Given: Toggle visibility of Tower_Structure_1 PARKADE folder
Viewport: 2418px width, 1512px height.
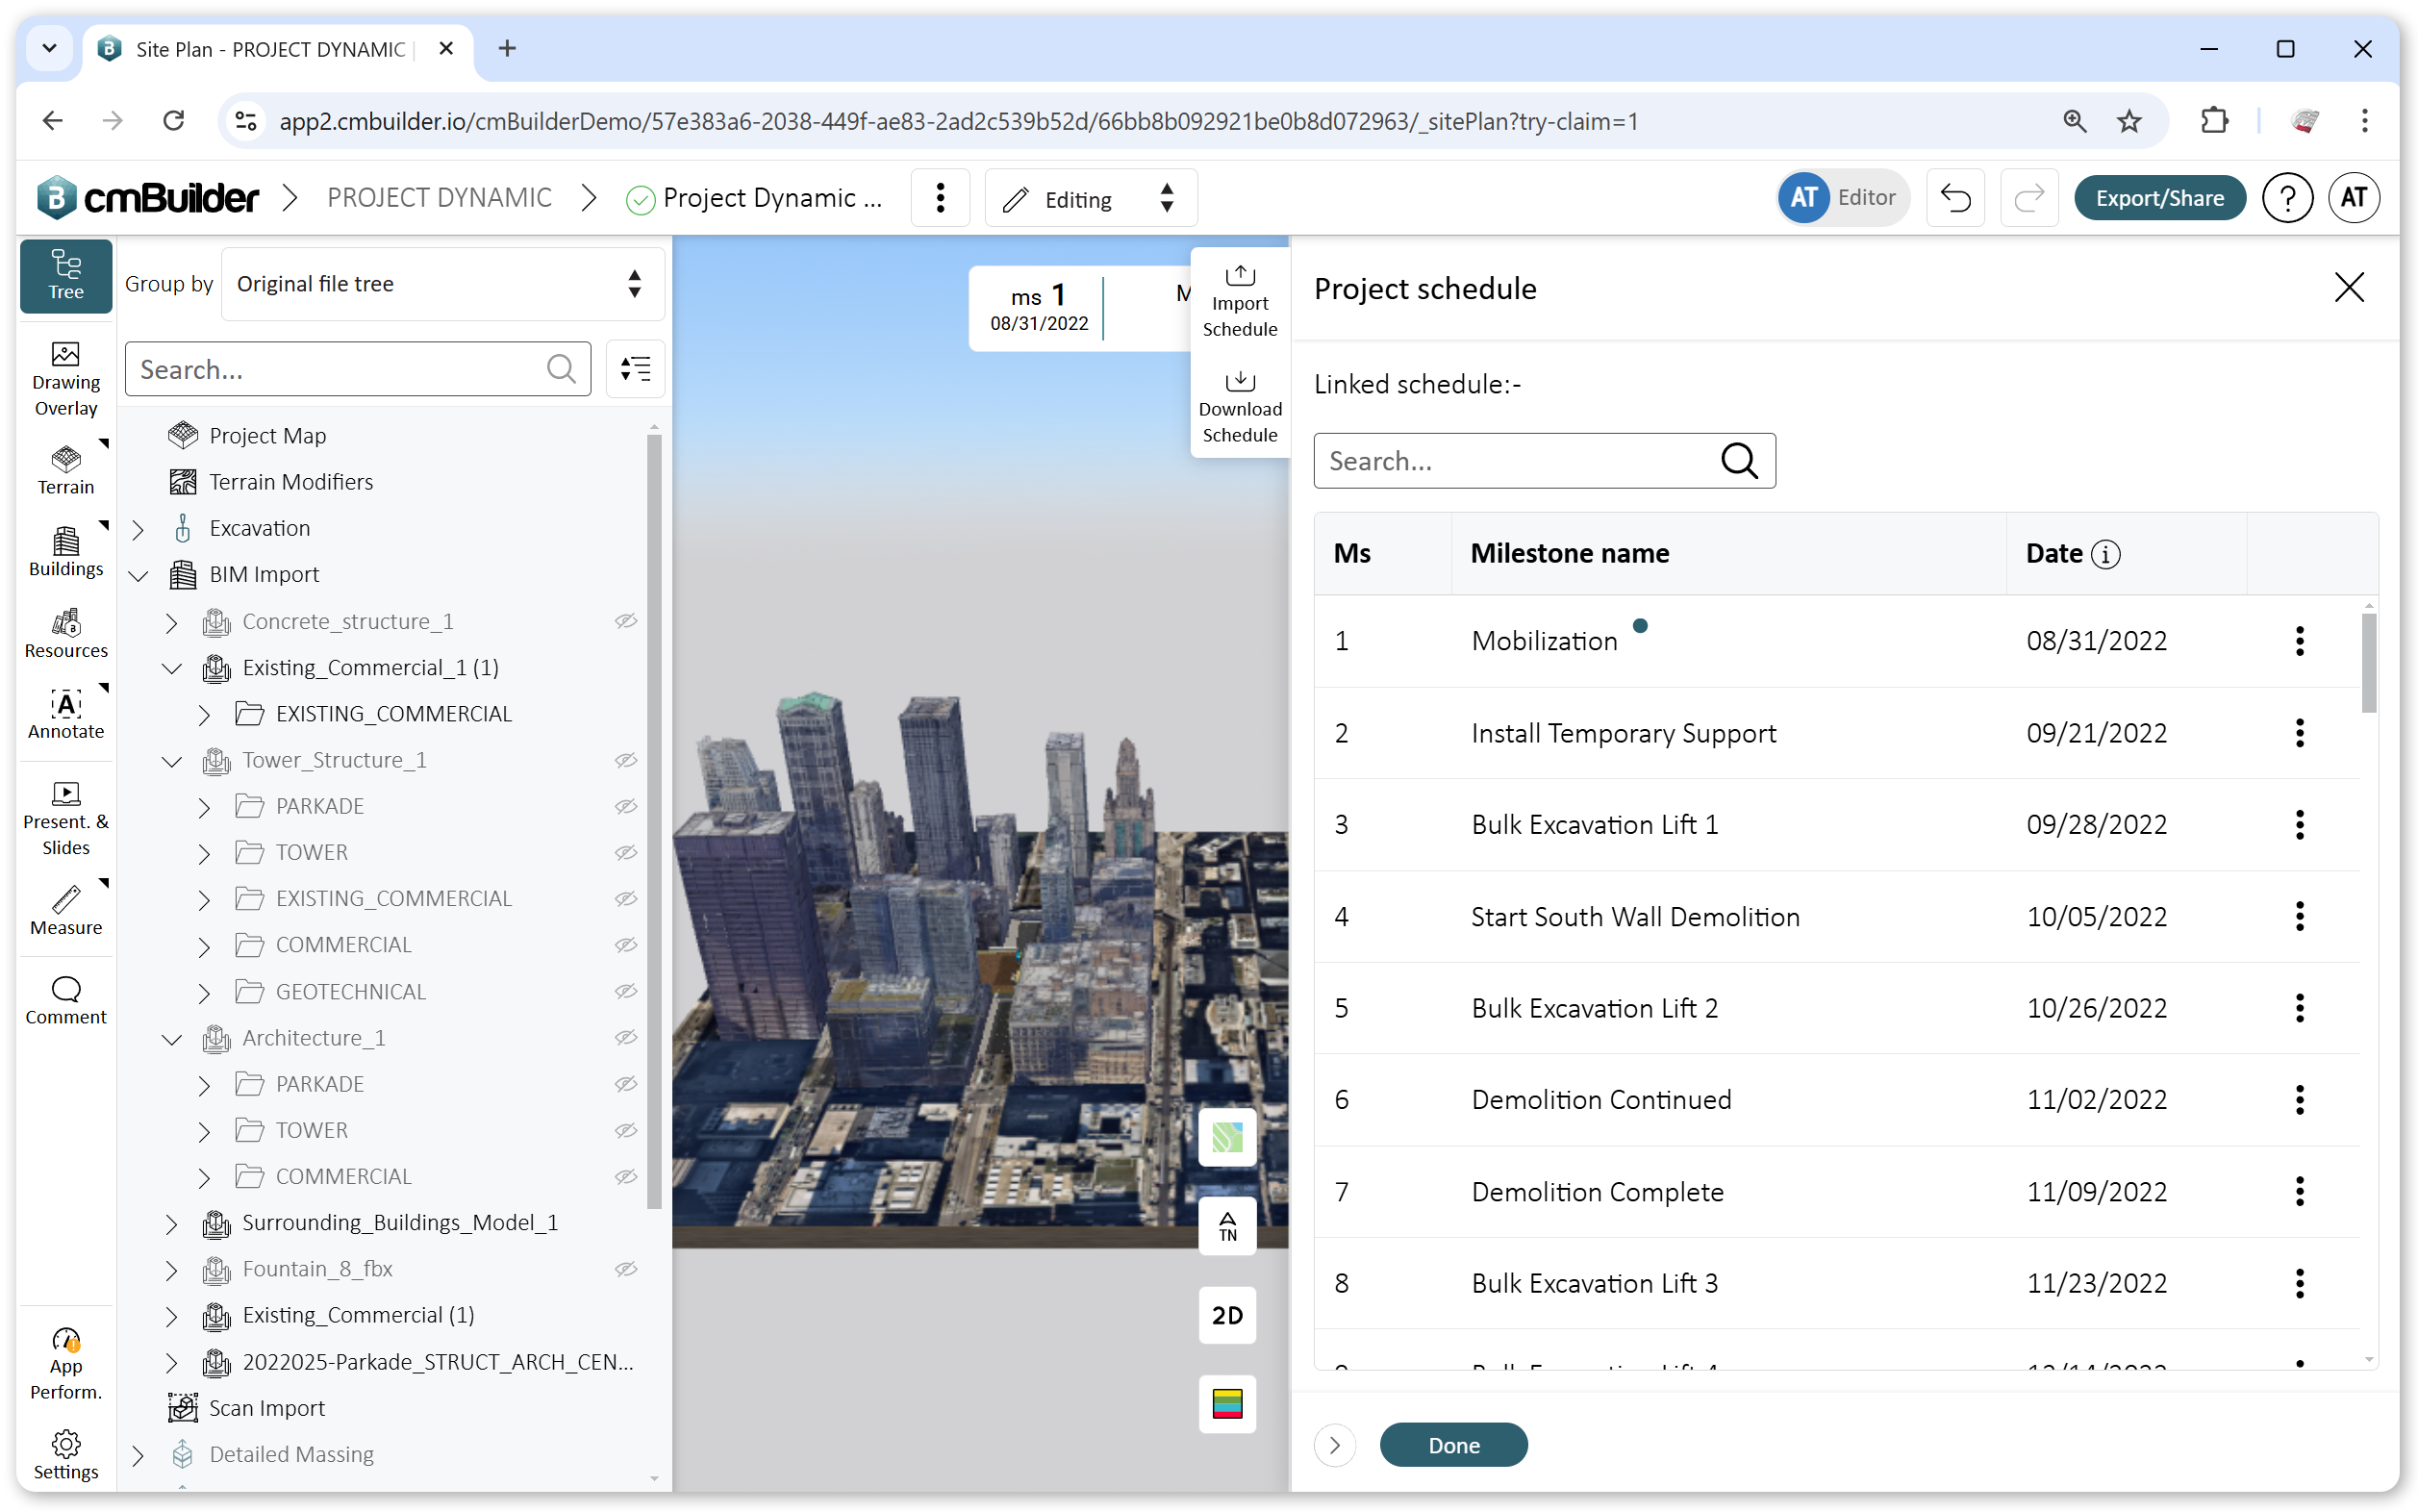Looking at the screenshot, I should pyautogui.click(x=626, y=806).
